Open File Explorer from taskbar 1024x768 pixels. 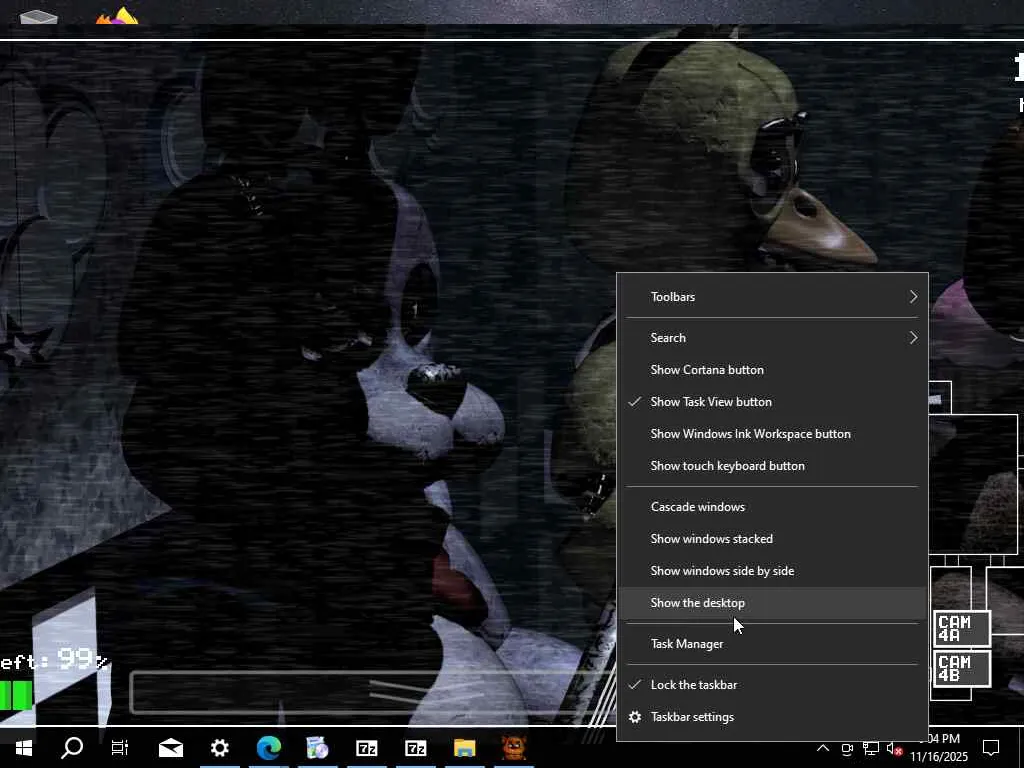(465, 747)
